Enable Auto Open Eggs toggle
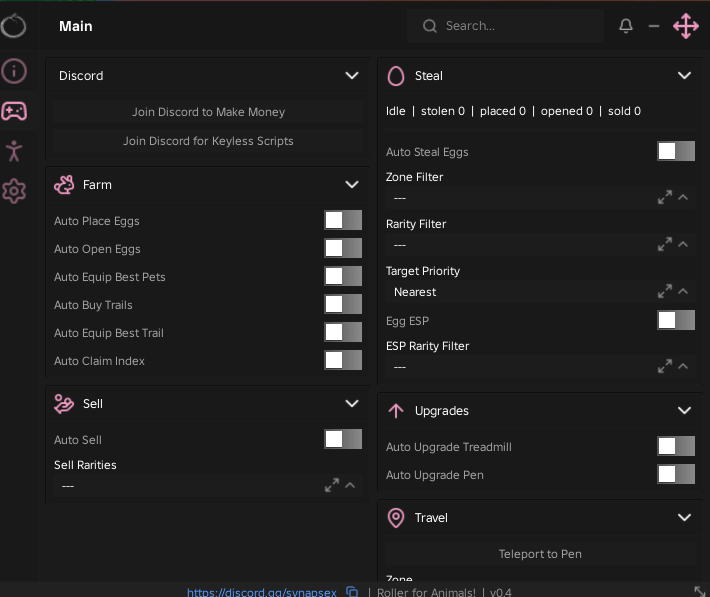710x597 pixels. point(343,249)
